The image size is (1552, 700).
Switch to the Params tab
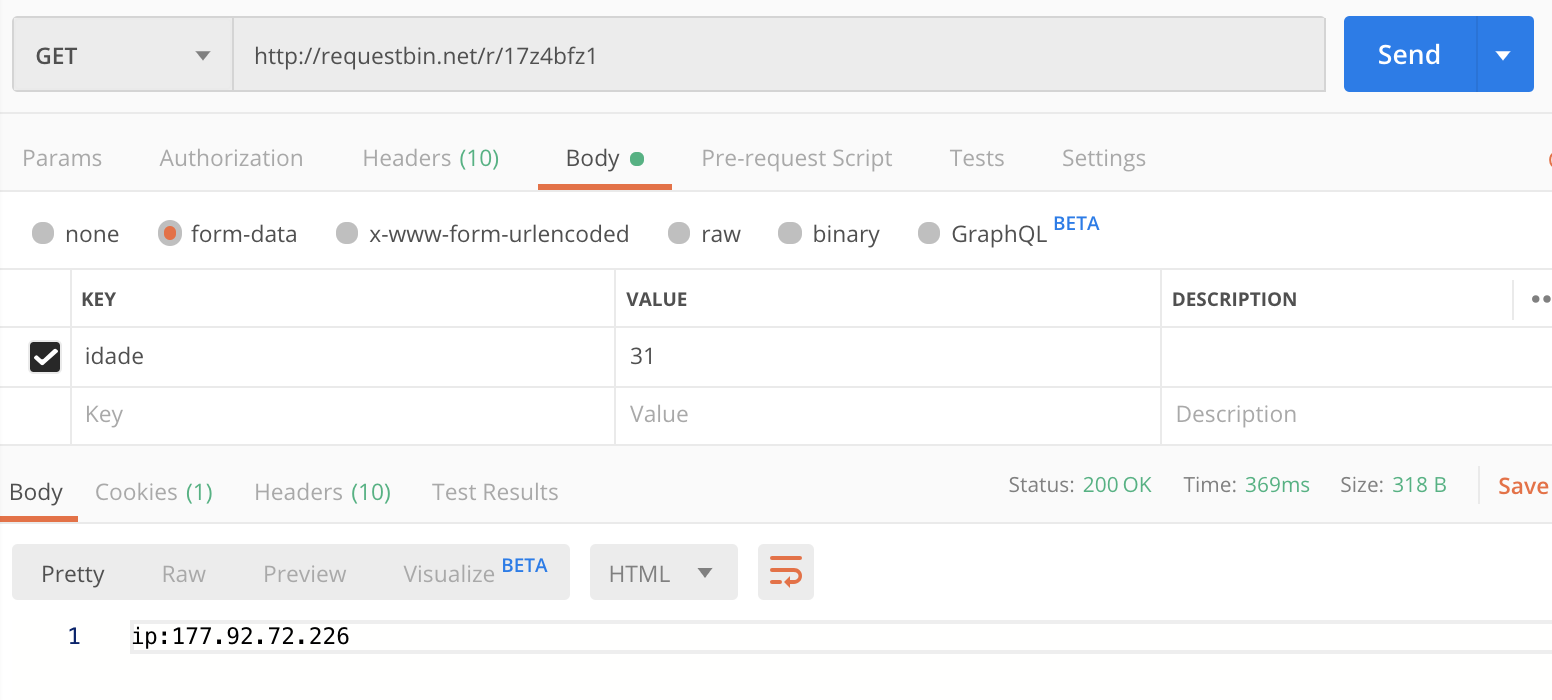(62, 158)
